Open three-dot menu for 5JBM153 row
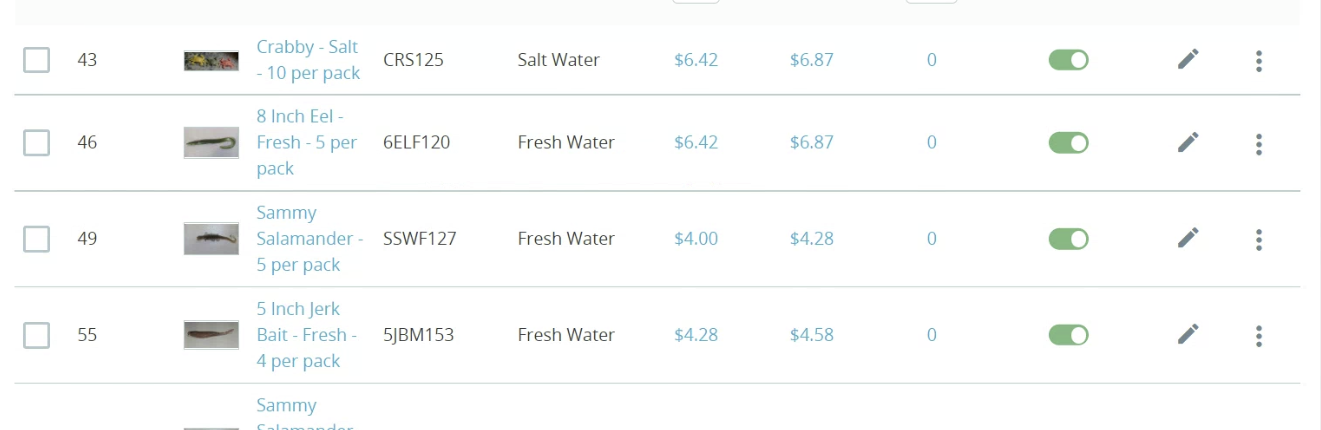This screenshot has height=430, width=1321. (1258, 336)
